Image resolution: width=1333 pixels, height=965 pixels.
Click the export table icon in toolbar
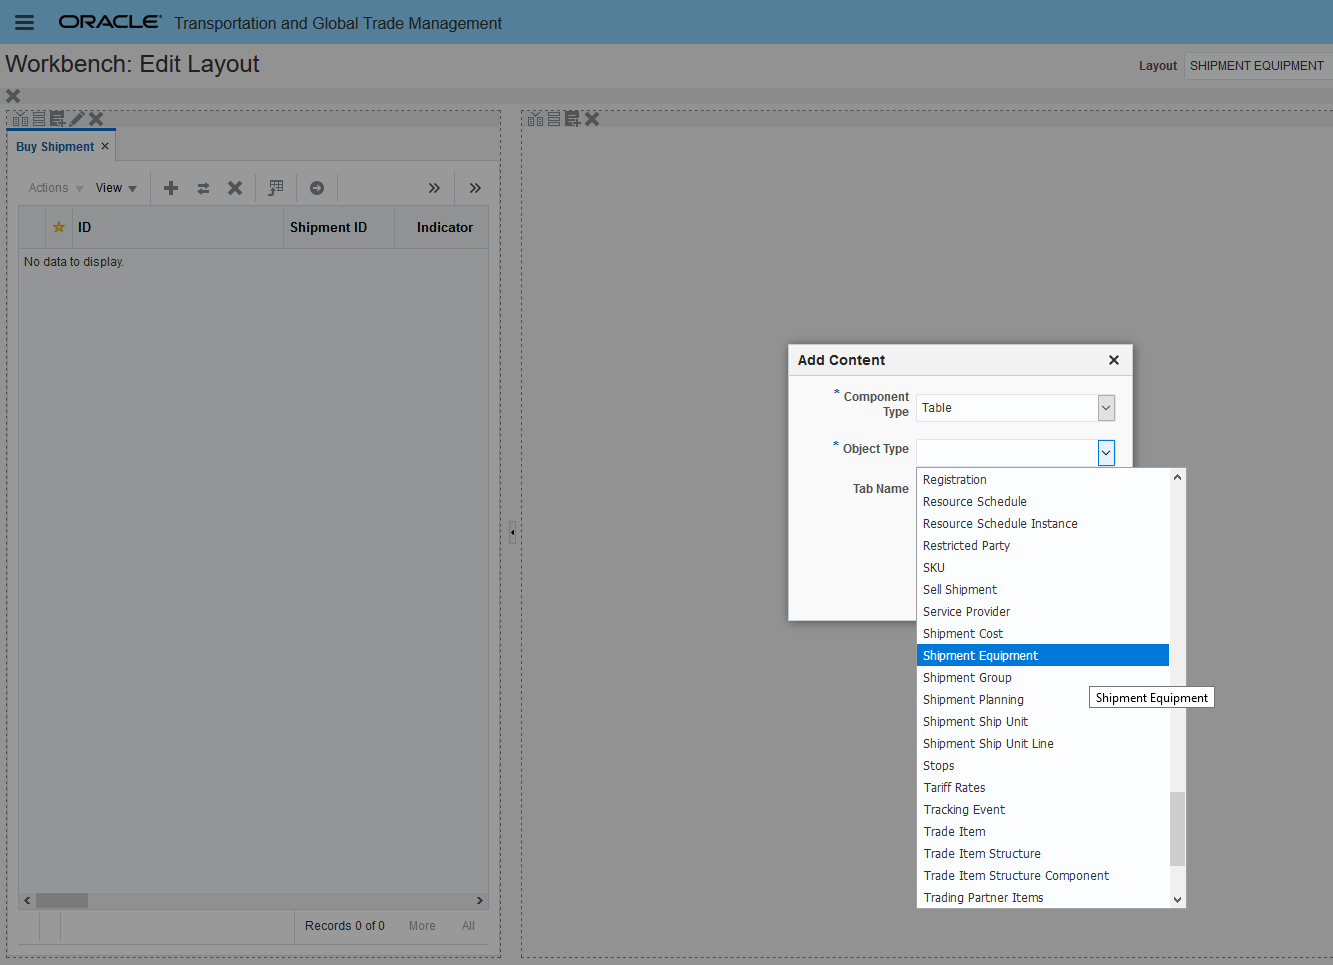click(276, 188)
